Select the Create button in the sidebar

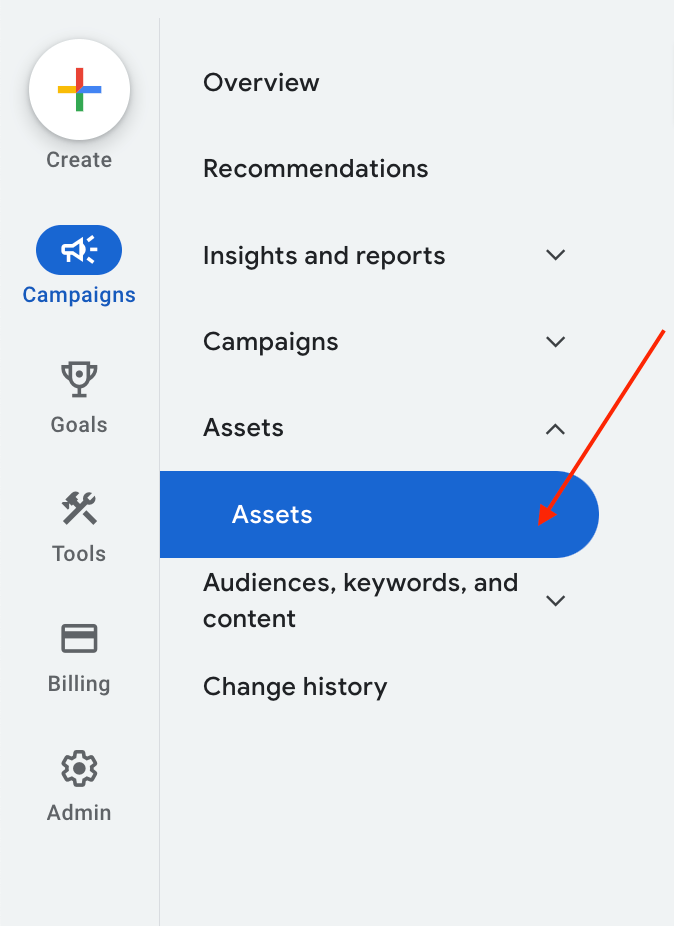tap(79, 105)
